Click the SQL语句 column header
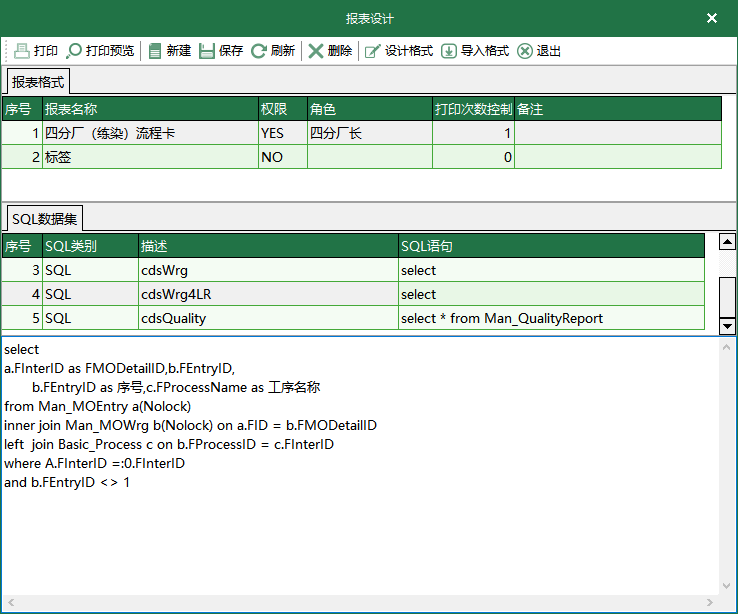The height and width of the screenshot is (614, 738). [x=551, y=246]
